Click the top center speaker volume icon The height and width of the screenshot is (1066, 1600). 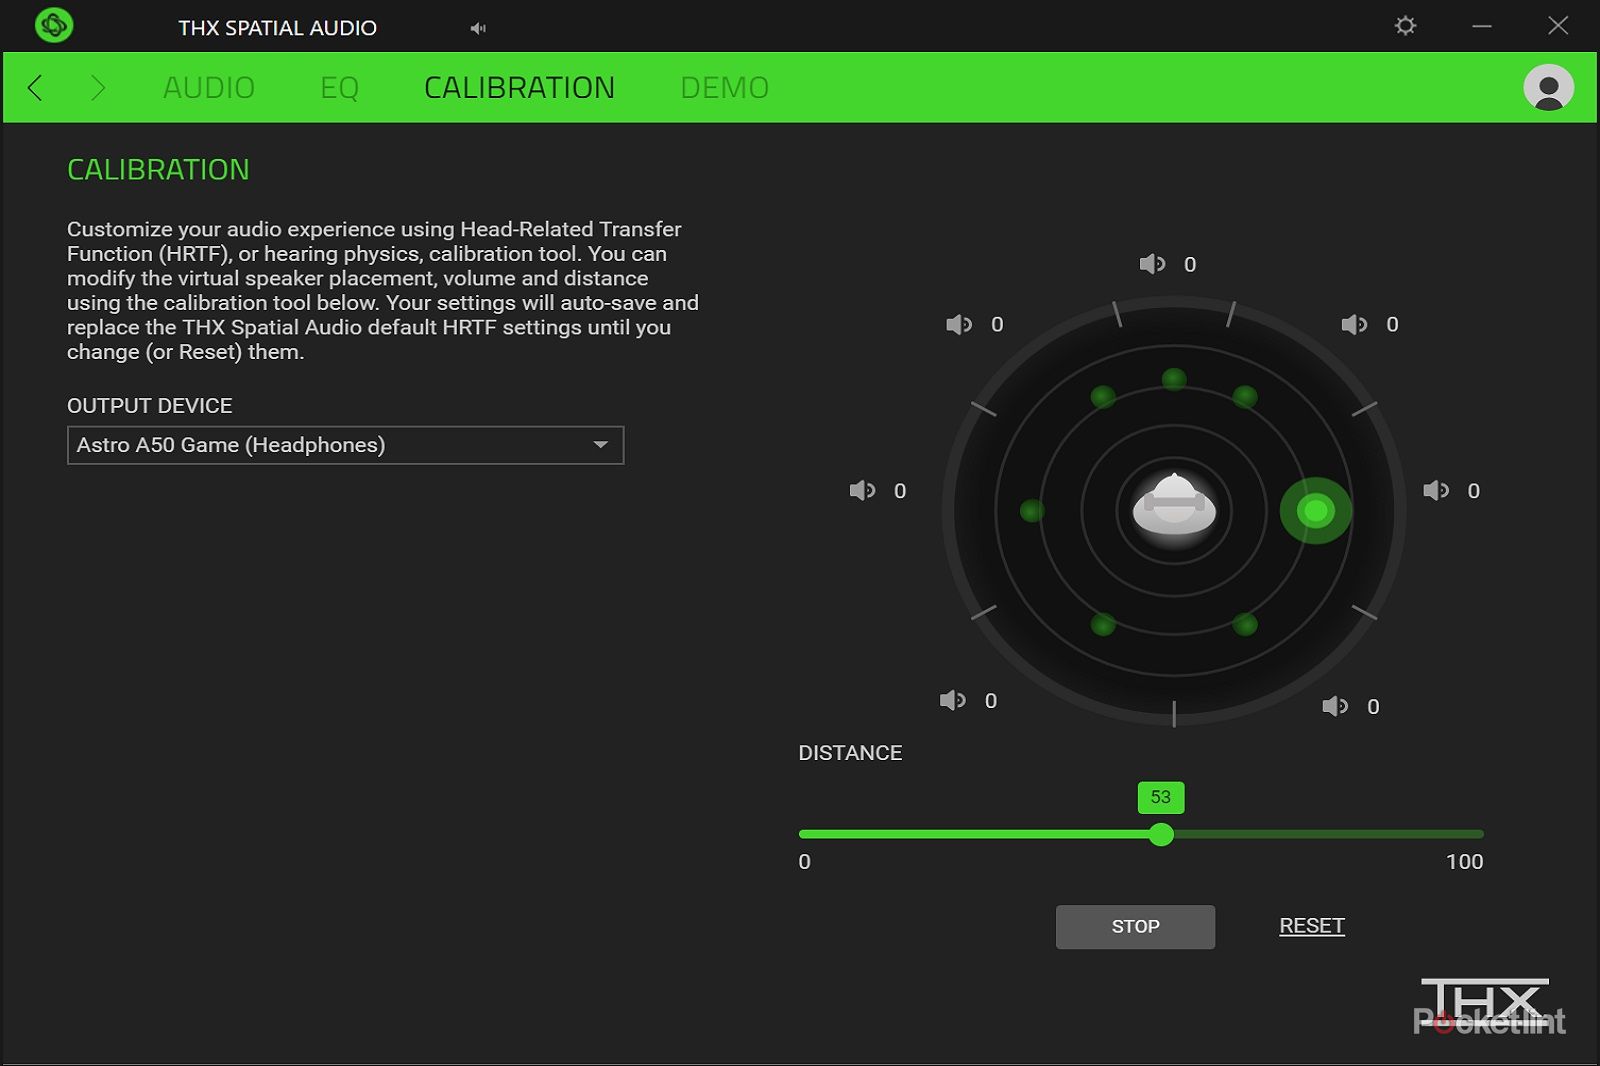[1152, 264]
